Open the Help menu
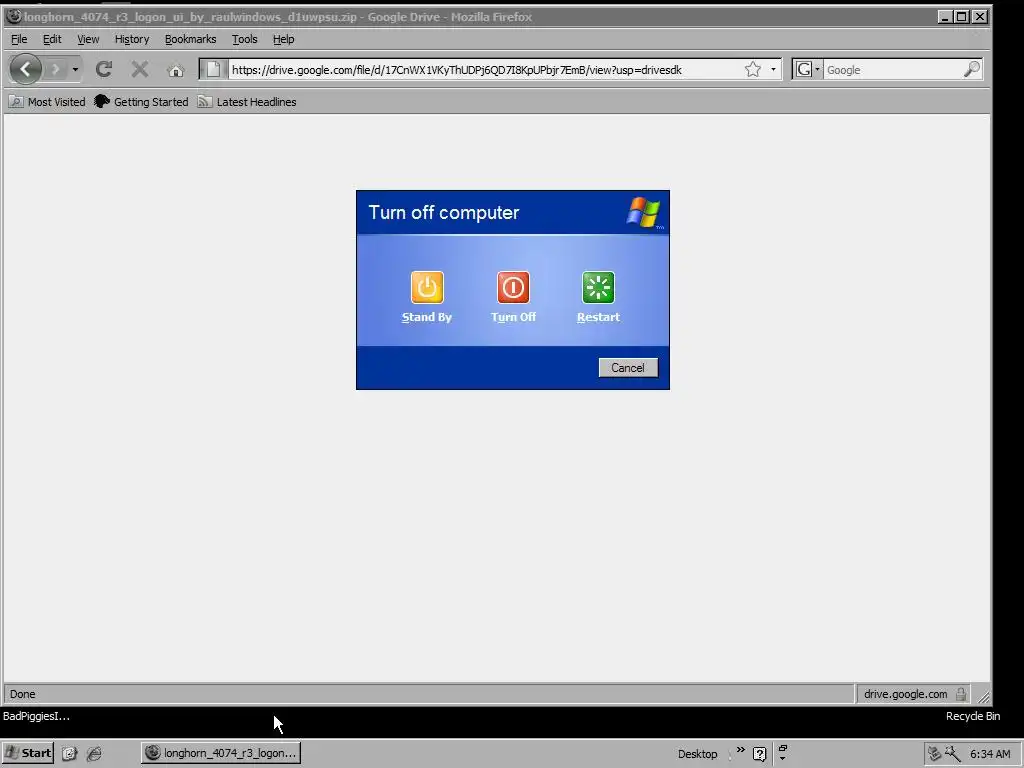Screen dimensions: 1024x768 pos(283,39)
